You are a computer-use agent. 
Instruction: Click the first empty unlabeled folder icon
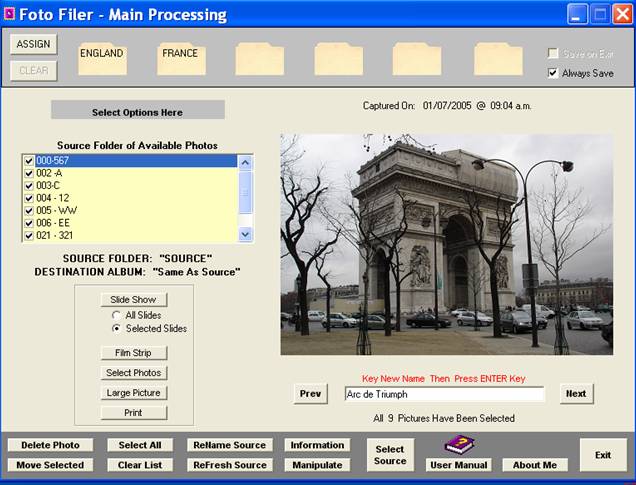click(x=259, y=58)
